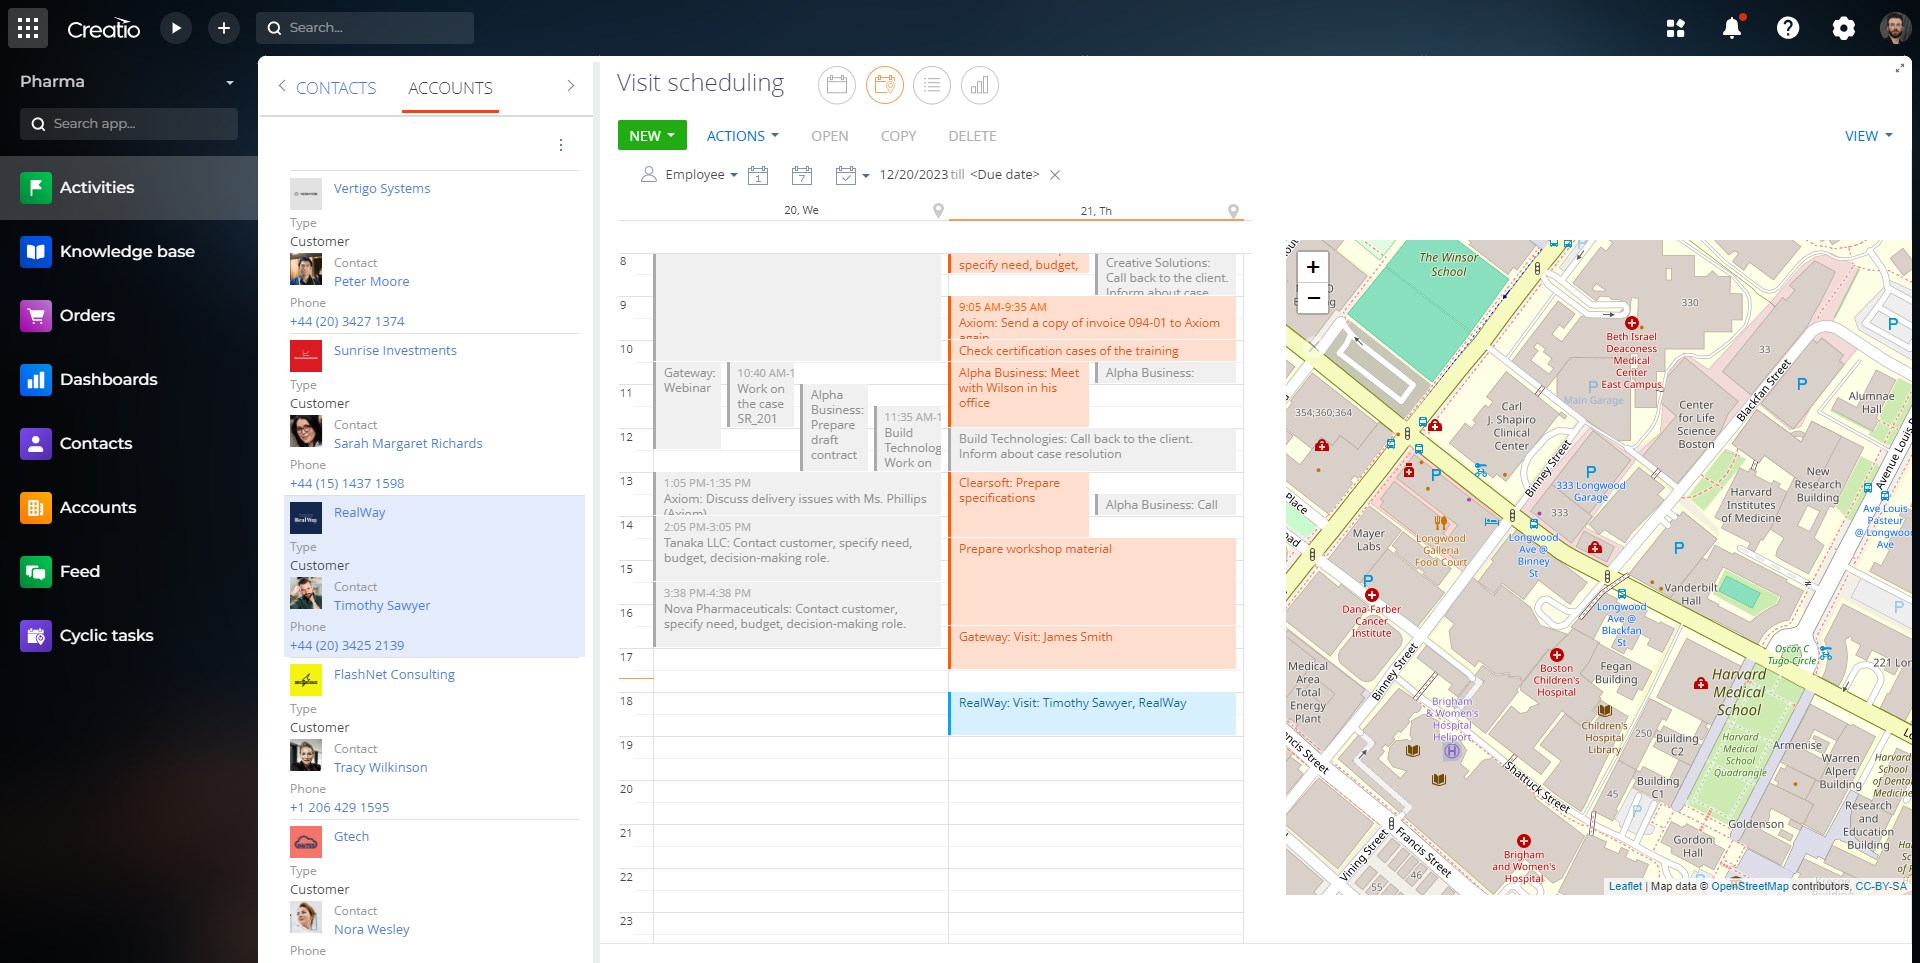Screen dimensions: 1920x963
Task: Open the OpenStreetMap attribution link
Action: pyautogui.click(x=1749, y=886)
